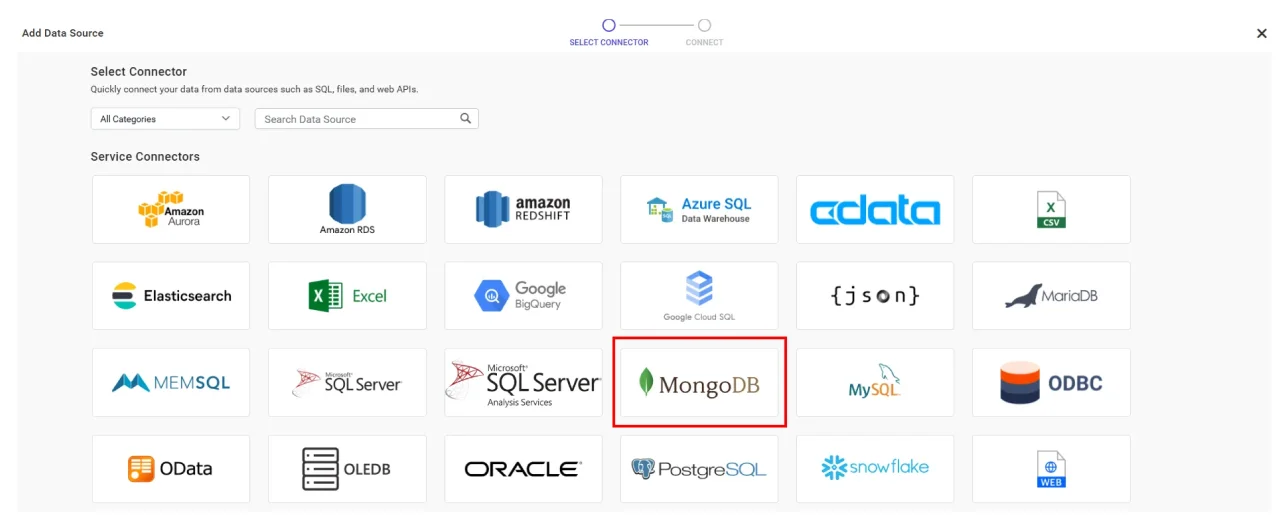Select the Microsoft SQL Server connector

pos(347,382)
